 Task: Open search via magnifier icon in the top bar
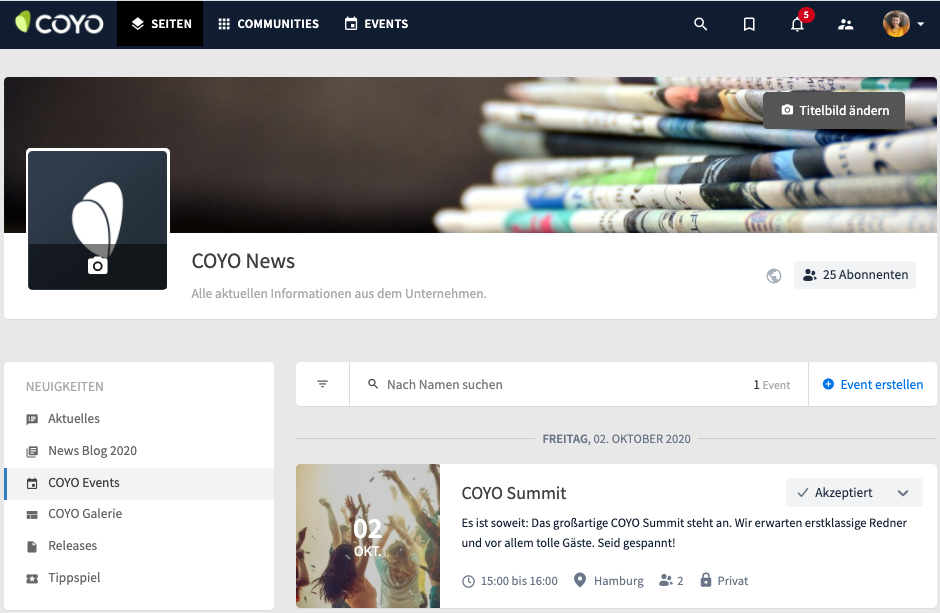(700, 24)
